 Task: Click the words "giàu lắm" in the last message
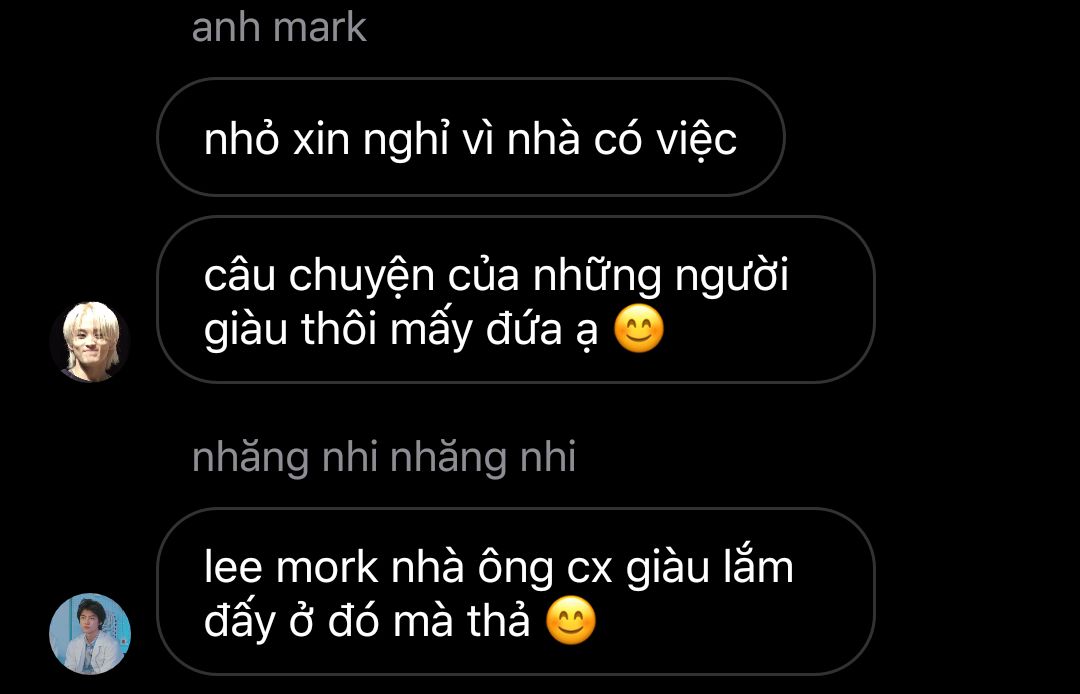[x=710, y=569]
